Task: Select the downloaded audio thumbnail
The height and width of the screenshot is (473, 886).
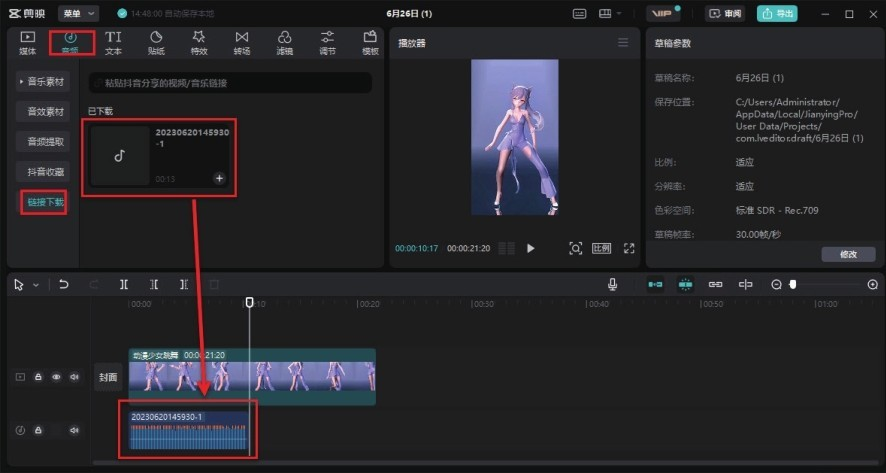Action: (x=120, y=155)
